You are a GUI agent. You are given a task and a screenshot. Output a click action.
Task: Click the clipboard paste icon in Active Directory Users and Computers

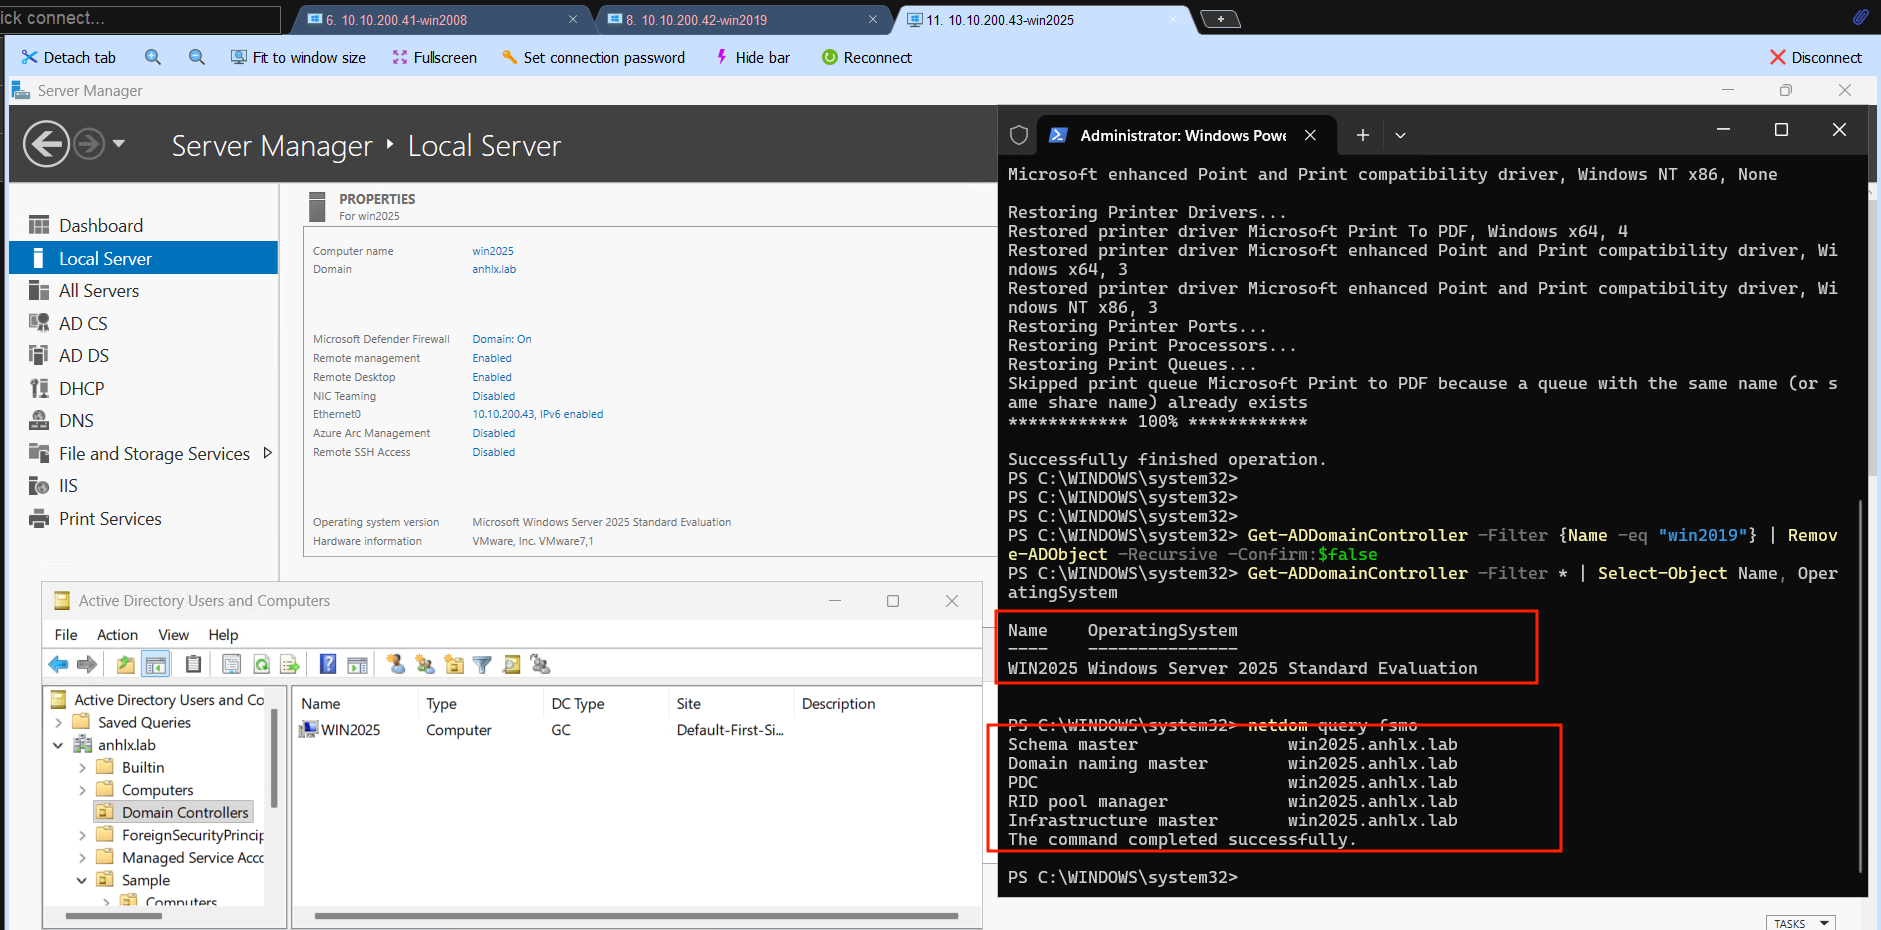click(194, 664)
